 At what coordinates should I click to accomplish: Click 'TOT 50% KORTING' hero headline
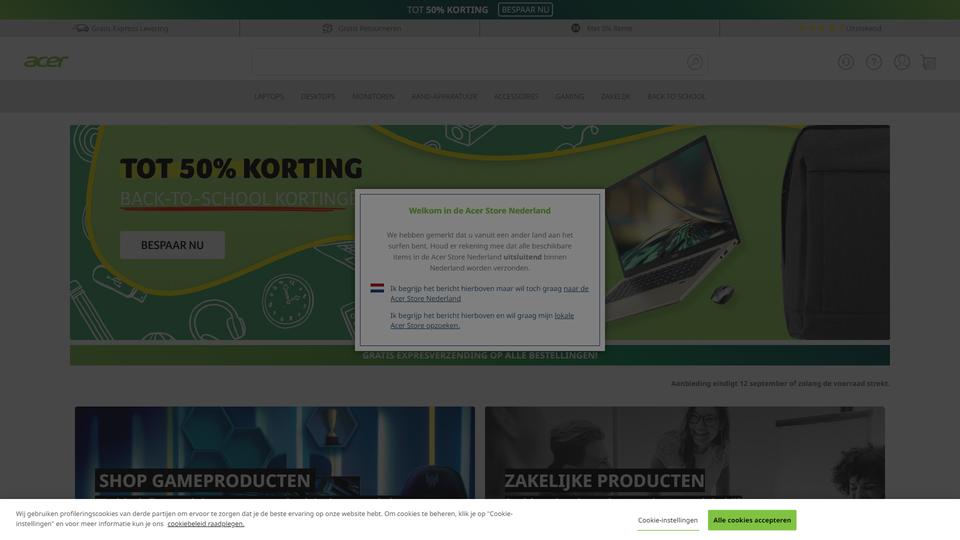[x=241, y=168]
